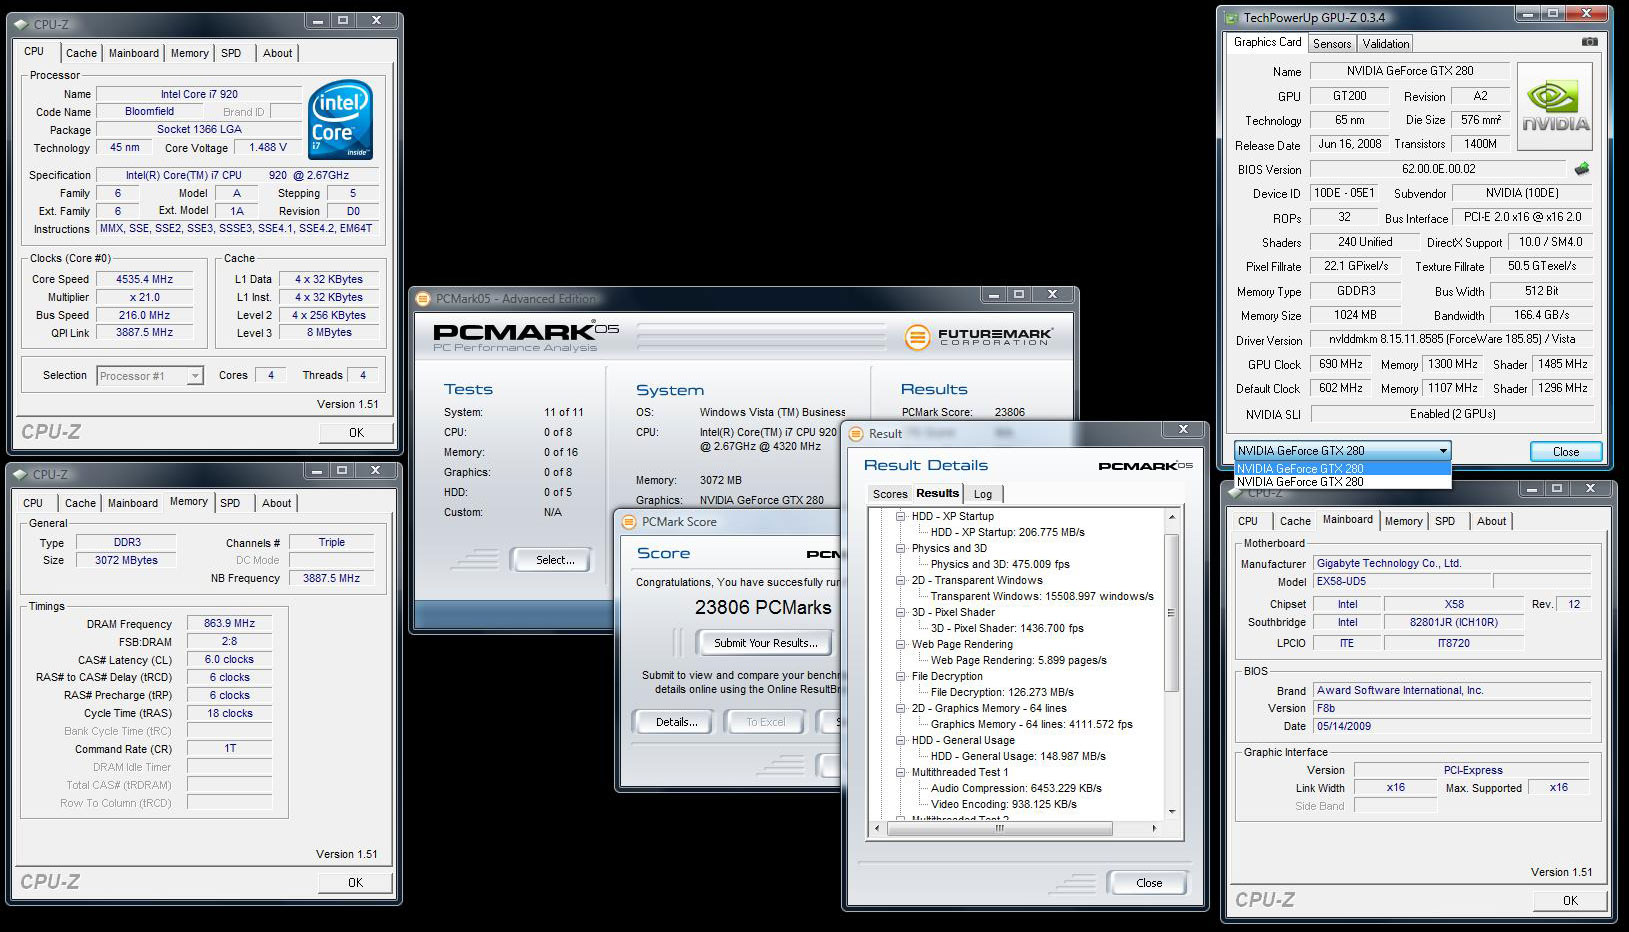Click the mainboard Model field EX58-UD5
Viewport: 1629px width, 932px height.
[x=1403, y=582]
